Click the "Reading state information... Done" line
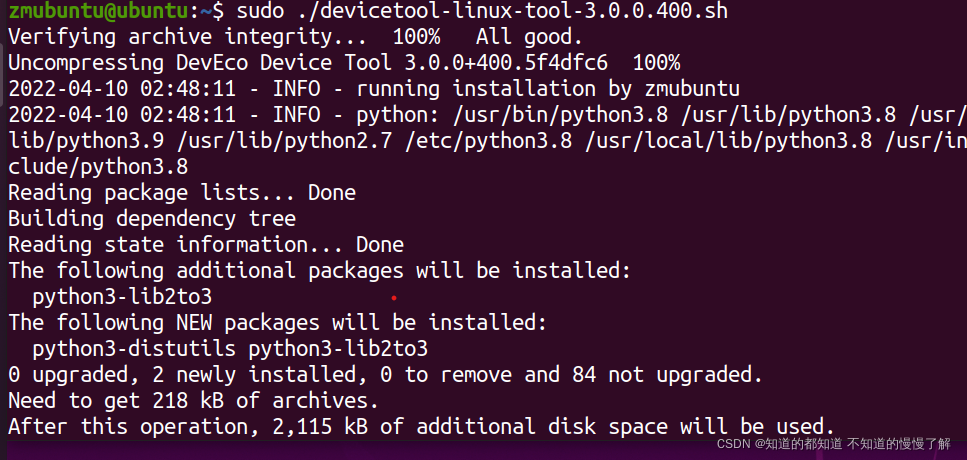967x460 pixels. pyautogui.click(x=205, y=244)
